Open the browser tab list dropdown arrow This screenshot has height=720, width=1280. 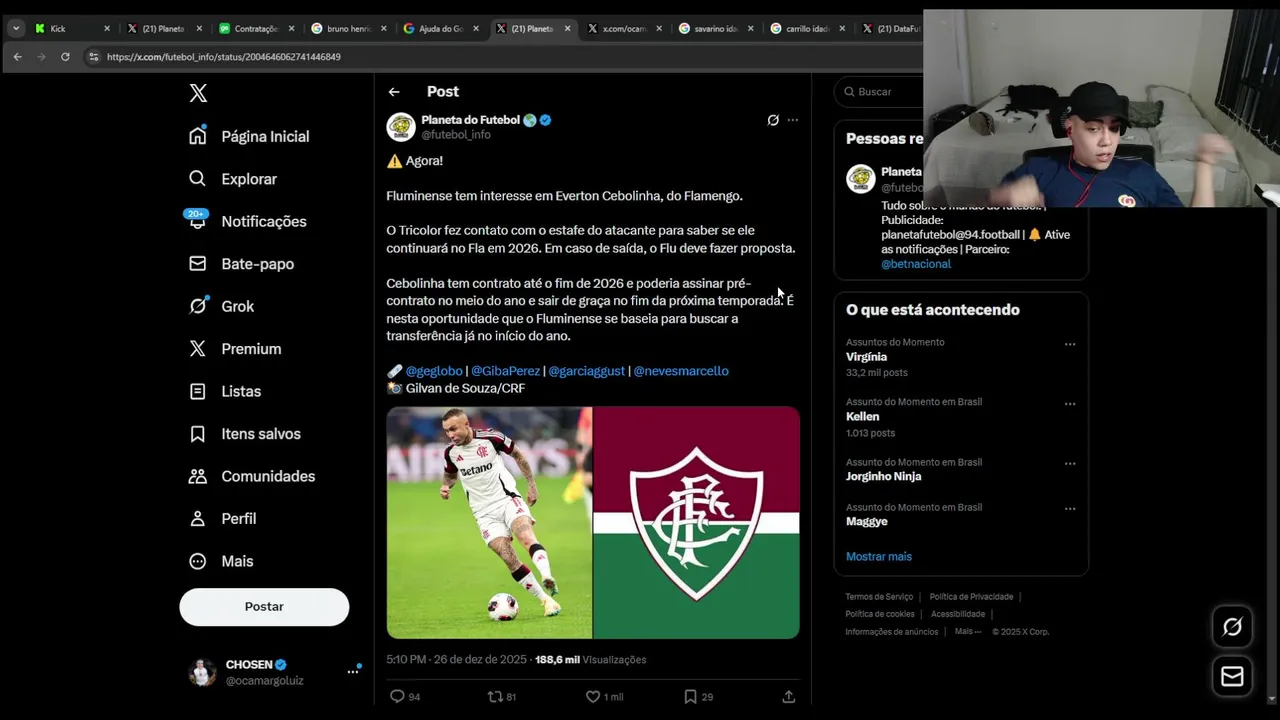click(16, 28)
